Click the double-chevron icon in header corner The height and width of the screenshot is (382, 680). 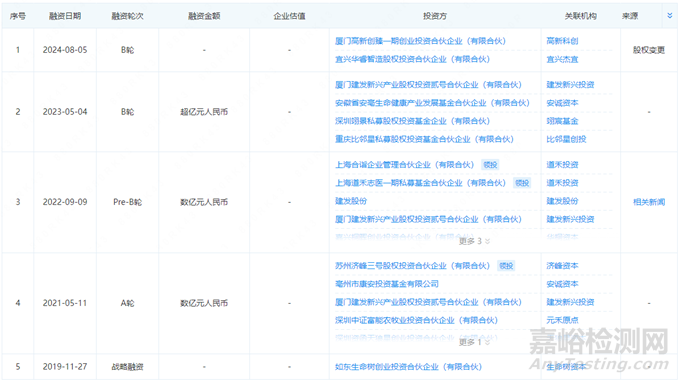[670, 16]
